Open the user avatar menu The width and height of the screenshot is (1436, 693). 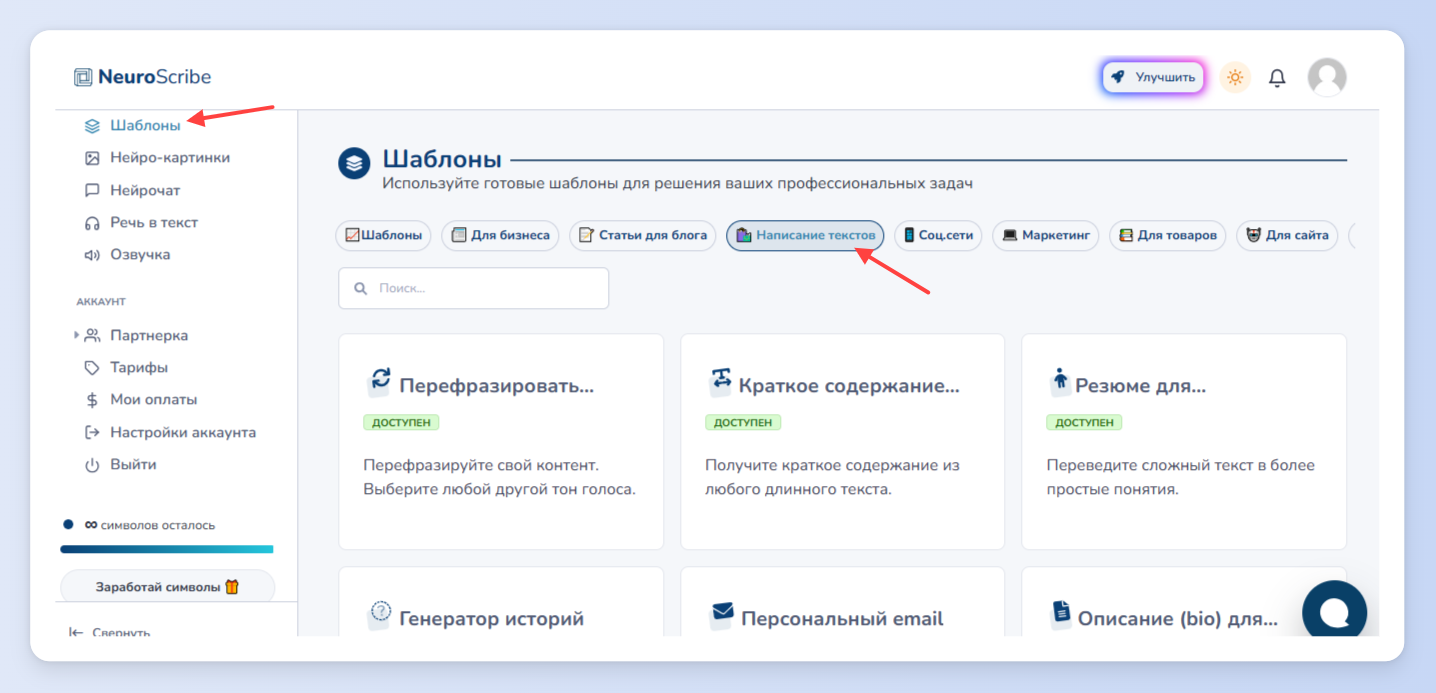point(1327,77)
